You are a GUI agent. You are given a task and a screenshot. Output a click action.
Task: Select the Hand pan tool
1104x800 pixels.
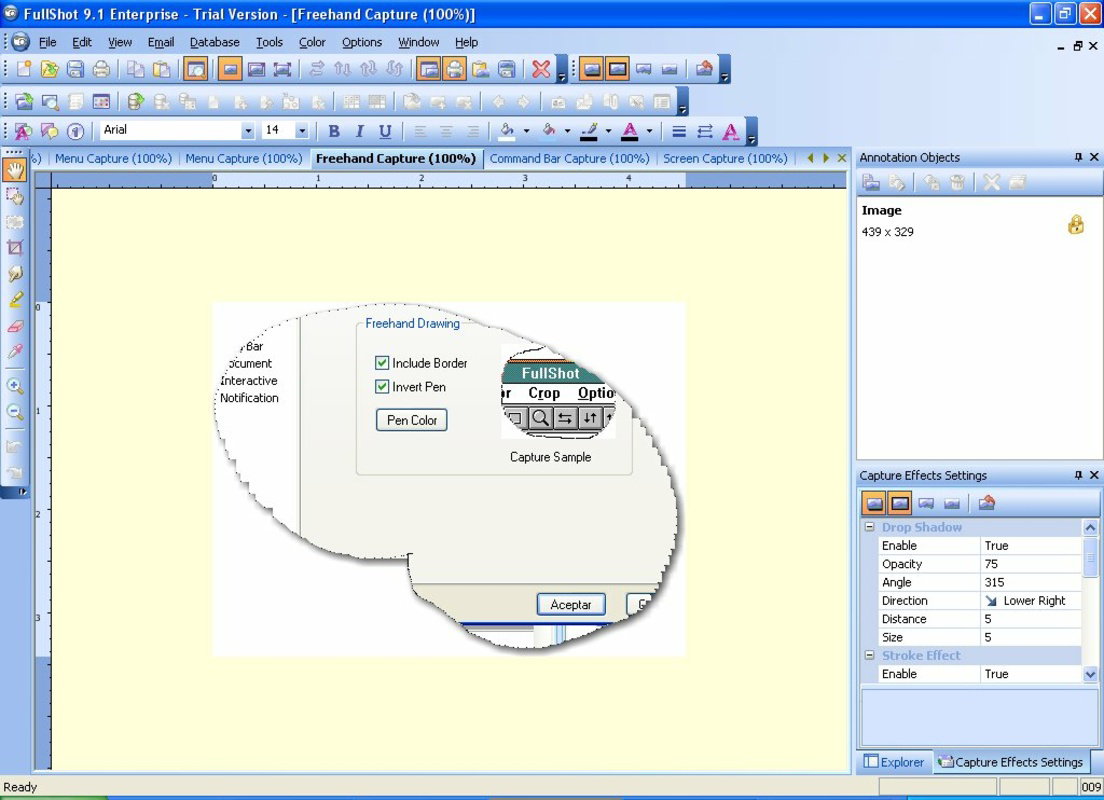tap(15, 170)
